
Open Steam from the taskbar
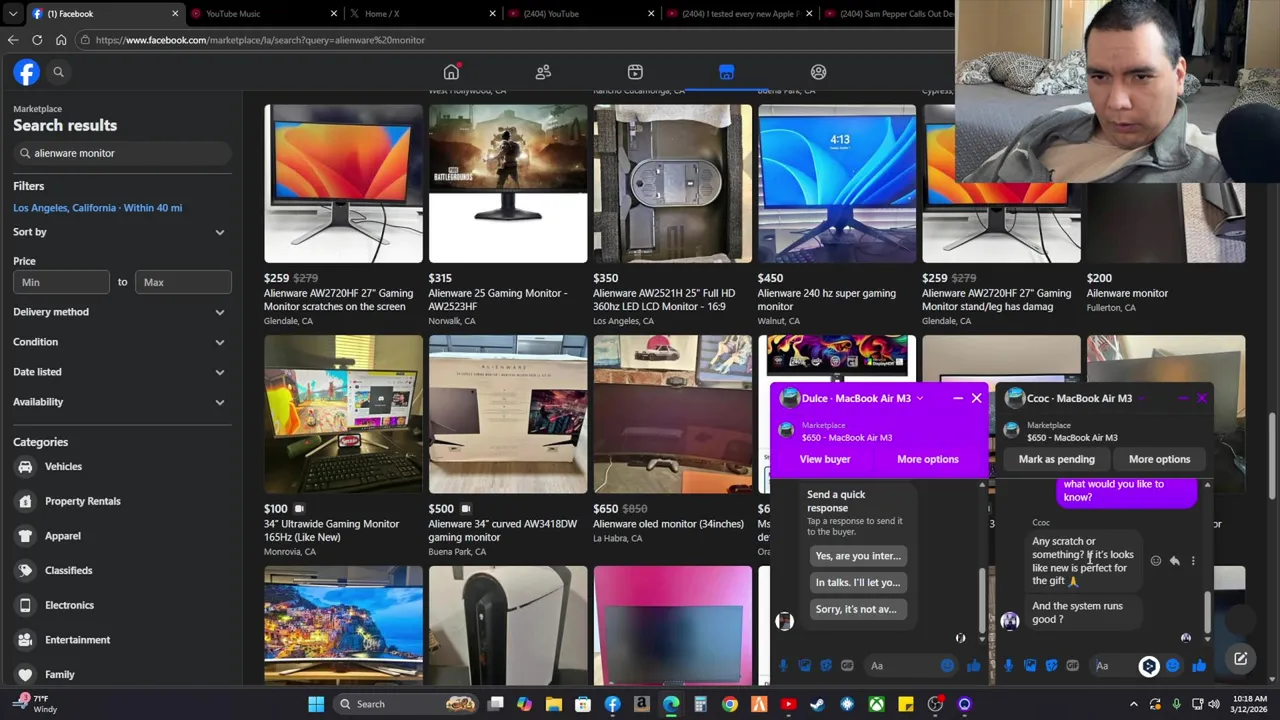pyautogui.click(x=817, y=704)
